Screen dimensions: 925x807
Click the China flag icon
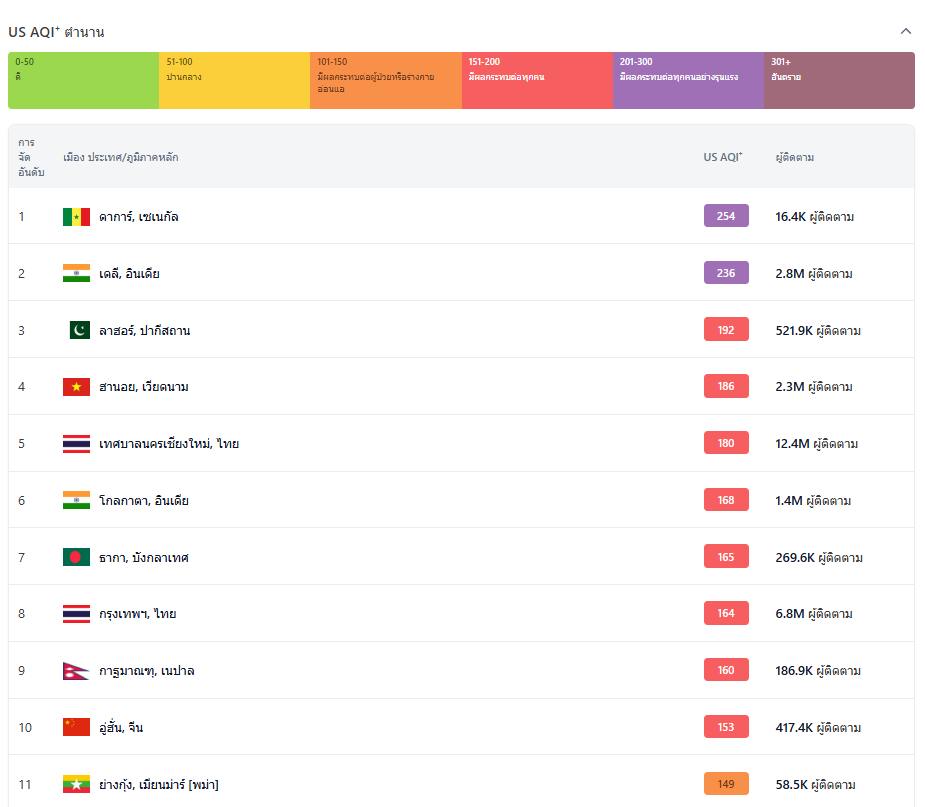point(76,727)
